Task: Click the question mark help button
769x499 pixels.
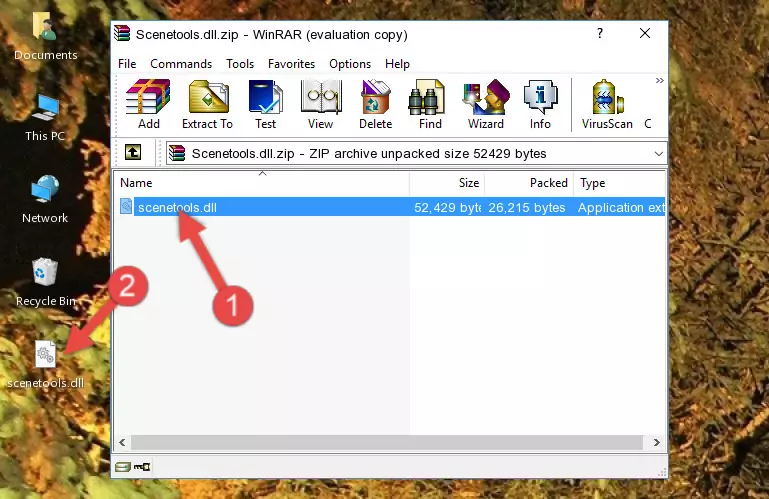Action: tap(600, 33)
